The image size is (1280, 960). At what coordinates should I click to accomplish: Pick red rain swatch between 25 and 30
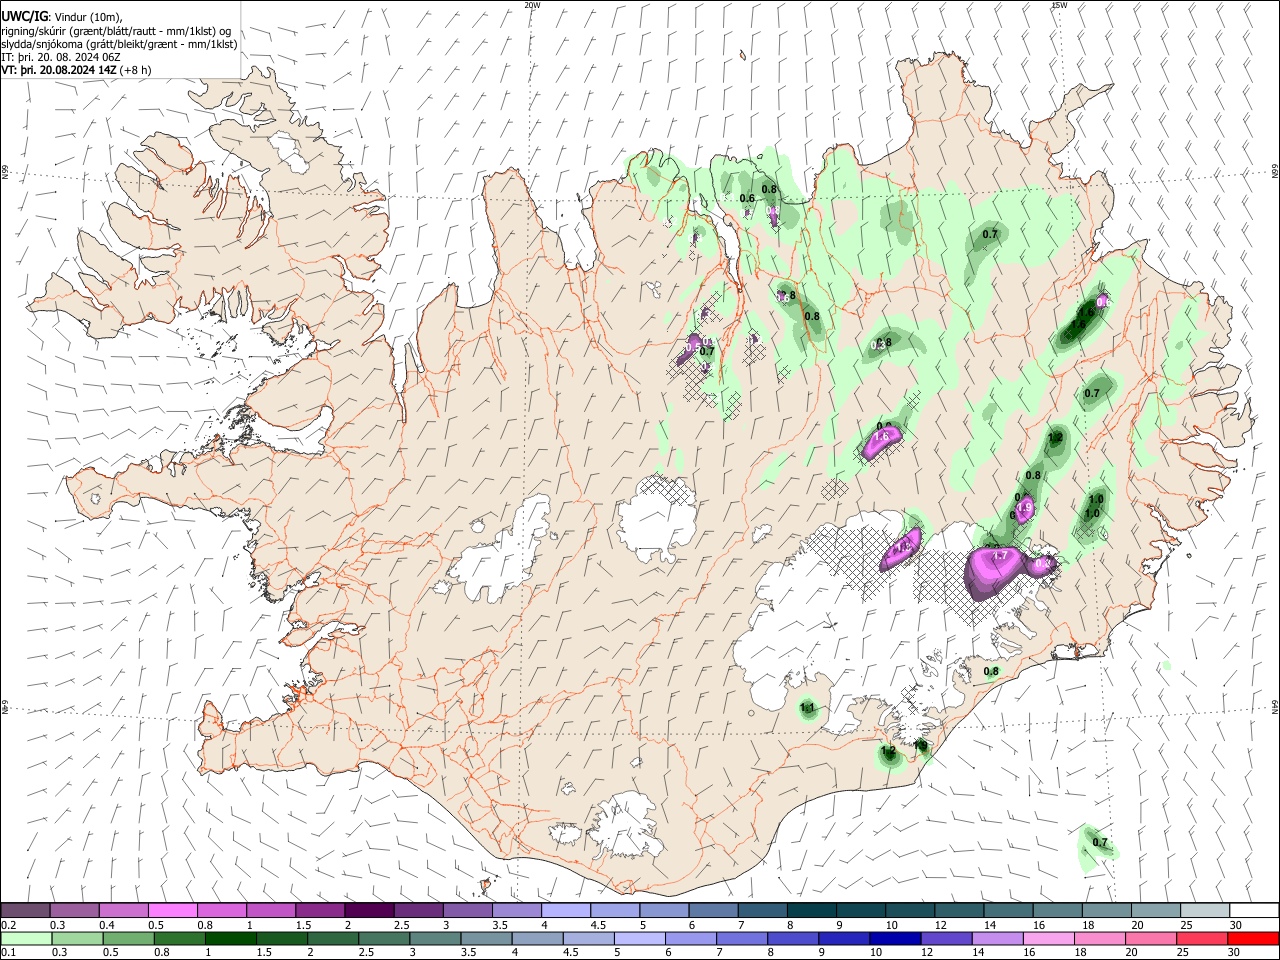(x=1202, y=938)
